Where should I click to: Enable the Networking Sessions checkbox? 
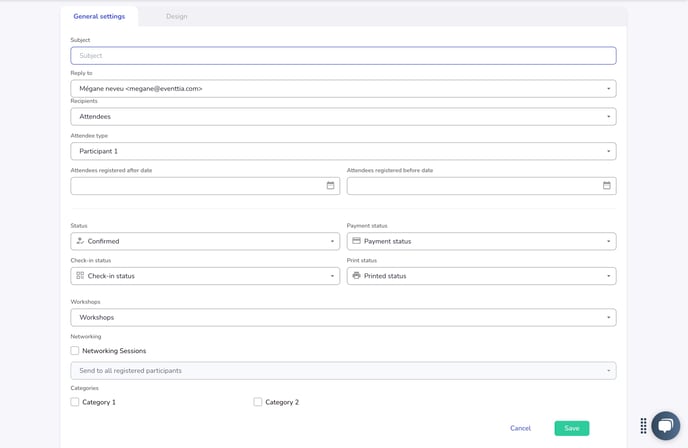tap(75, 351)
